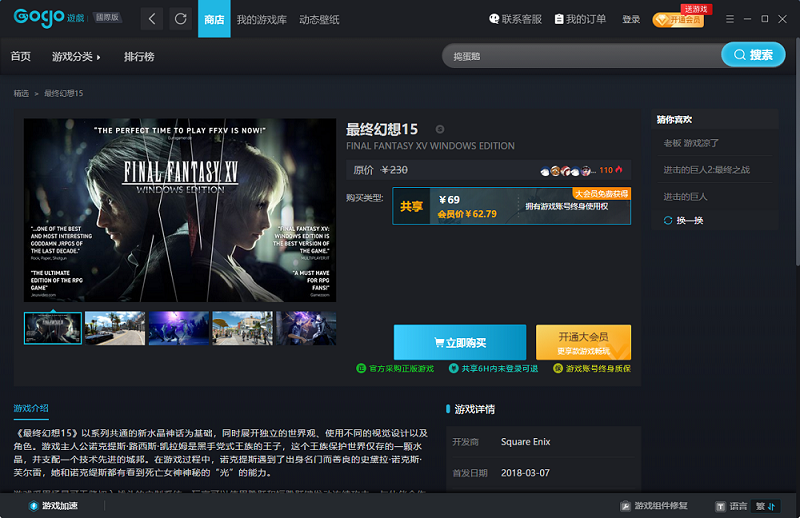This screenshot has height=518, width=800.
Task: Open the 动态壁纸 tab
Action: point(319,19)
